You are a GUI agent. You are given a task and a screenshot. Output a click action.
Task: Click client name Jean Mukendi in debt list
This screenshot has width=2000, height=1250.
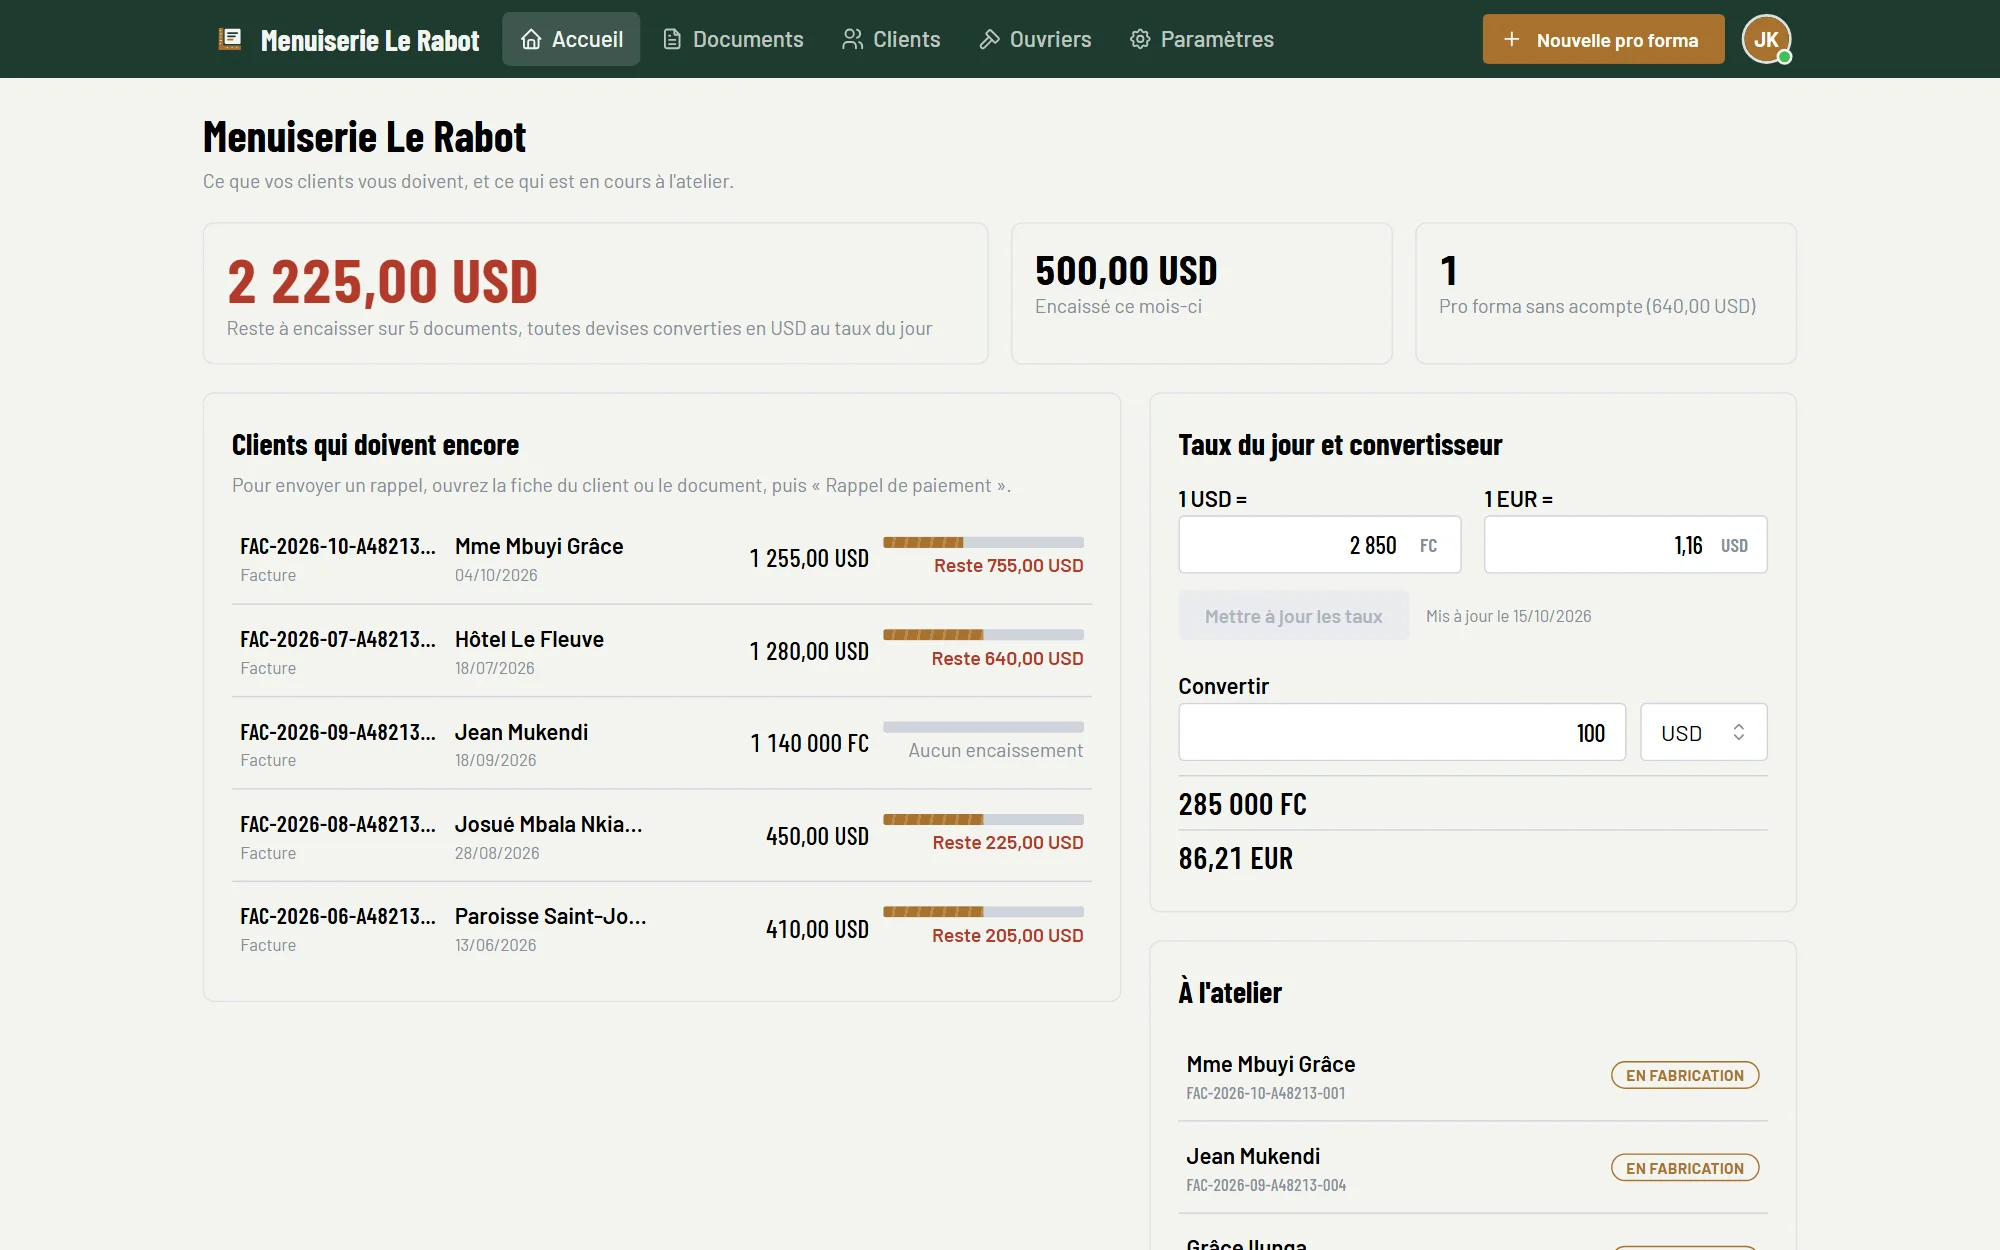point(521,732)
